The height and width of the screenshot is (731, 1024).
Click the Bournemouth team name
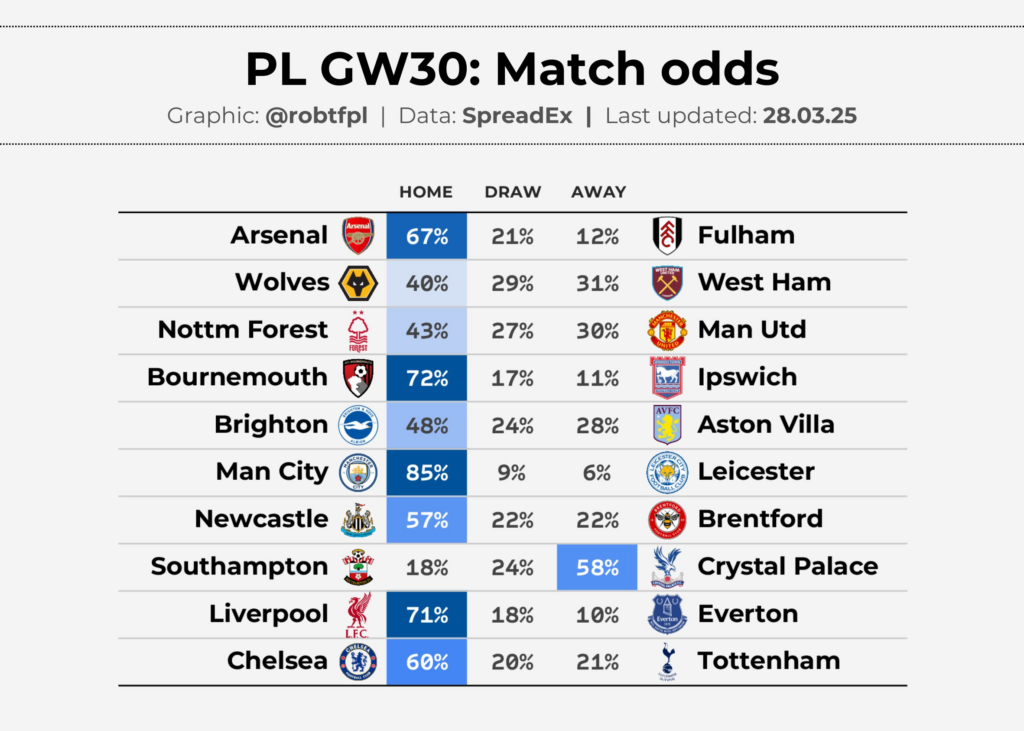[x=237, y=377]
